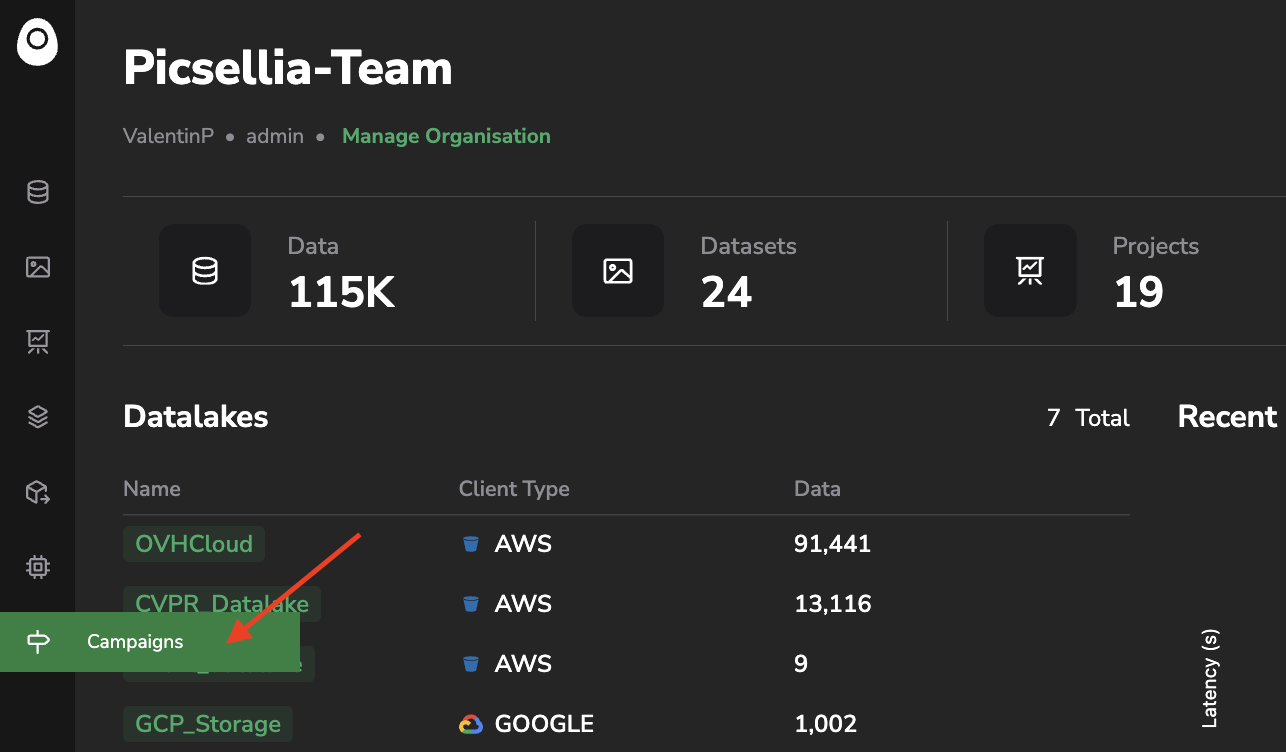Click the admin role text
The height and width of the screenshot is (752, 1286).
tap(275, 136)
